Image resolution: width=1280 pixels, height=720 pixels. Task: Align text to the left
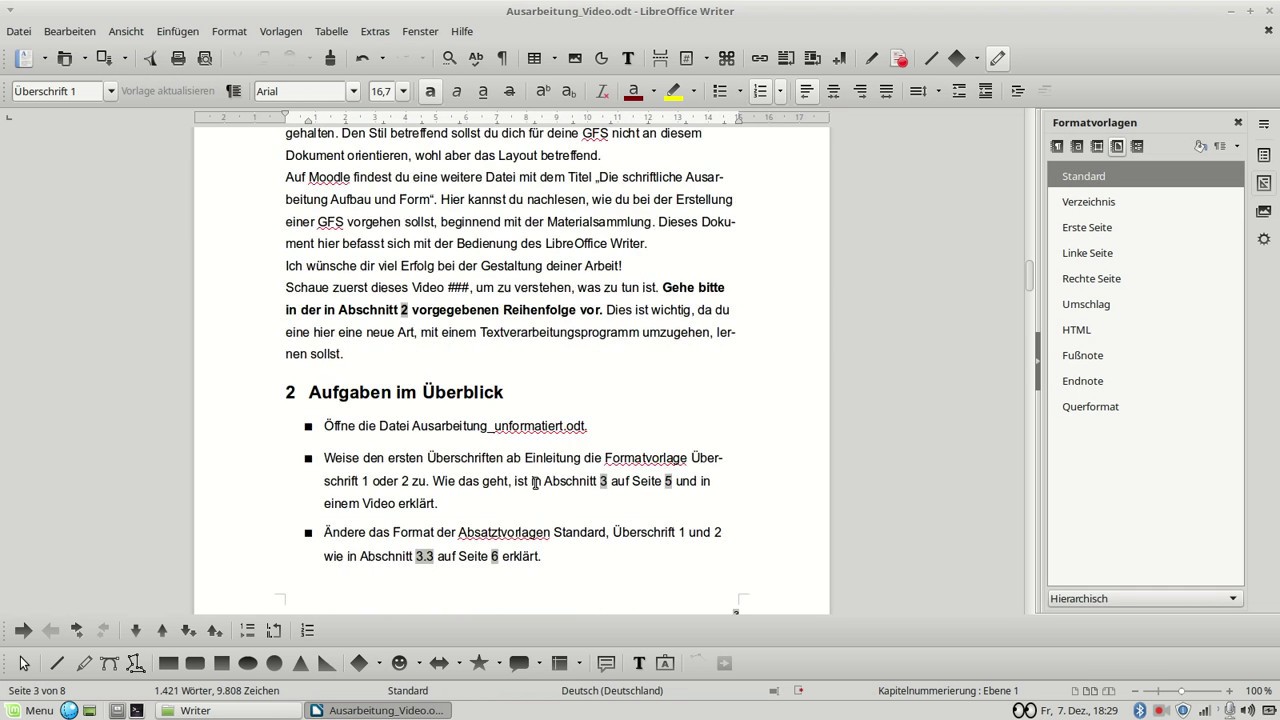[806, 91]
